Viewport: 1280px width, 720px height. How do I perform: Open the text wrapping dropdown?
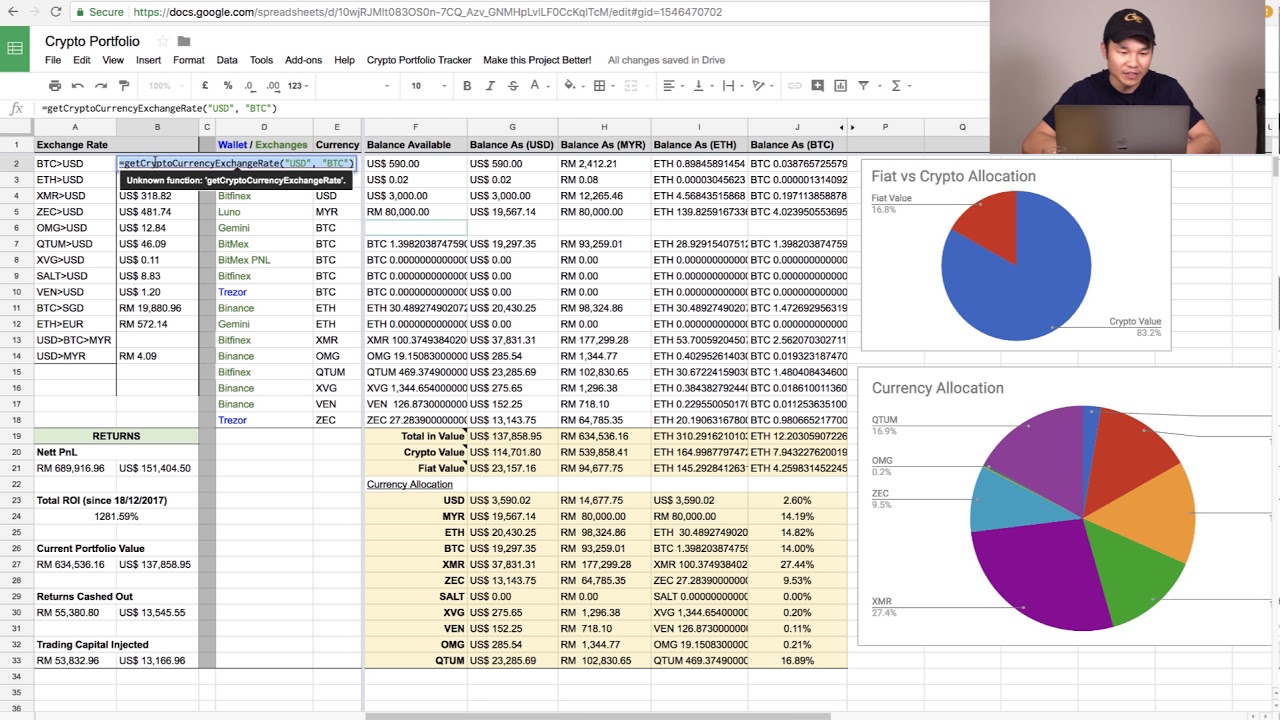click(731, 86)
